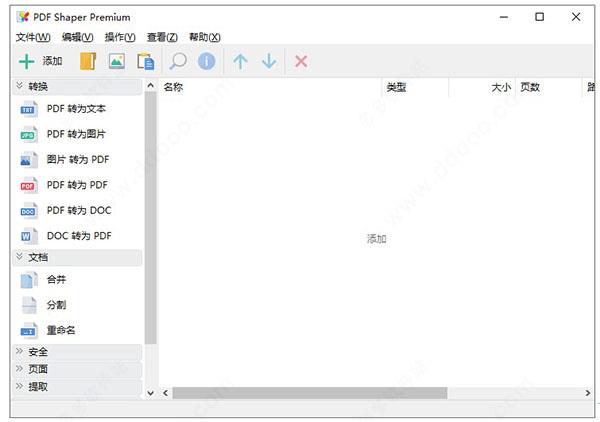Click the split 分割 document icon
This screenshot has height=422, width=600.
pos(29,305)
